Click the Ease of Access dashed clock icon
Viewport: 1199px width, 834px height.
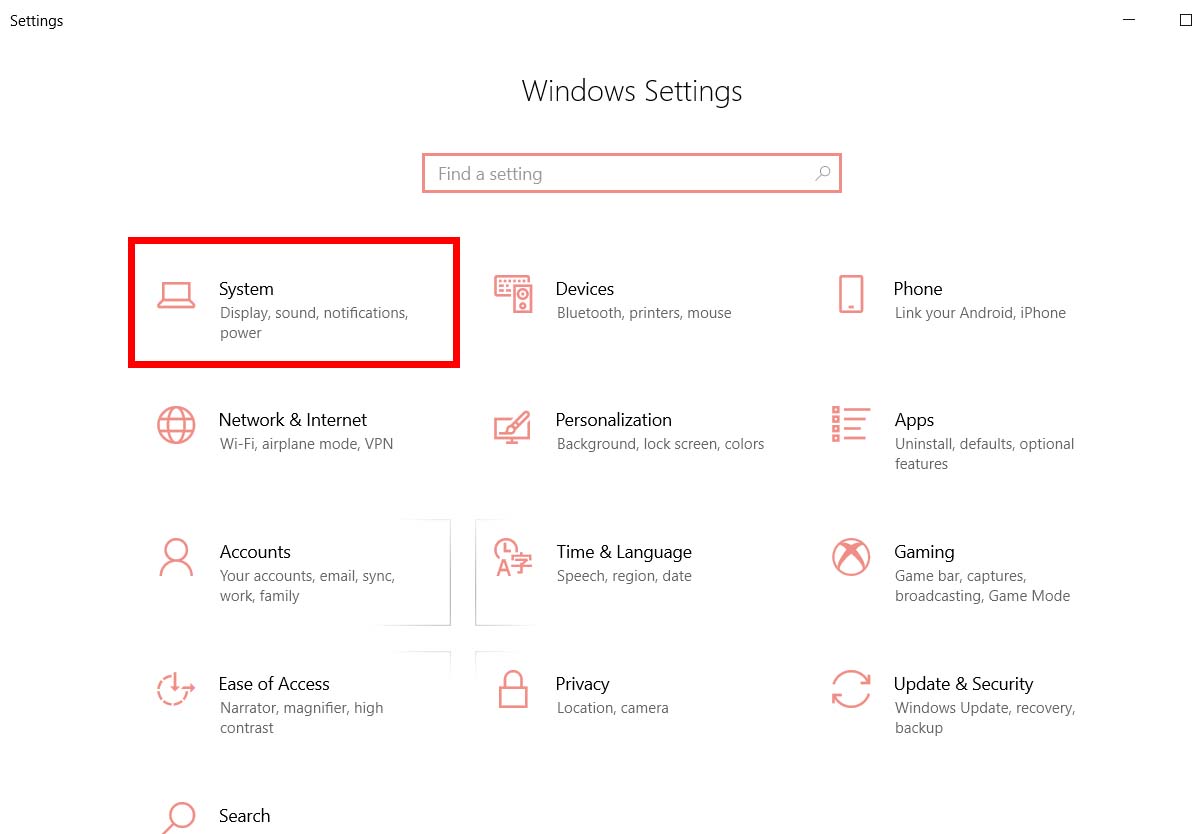click(175, 689)
